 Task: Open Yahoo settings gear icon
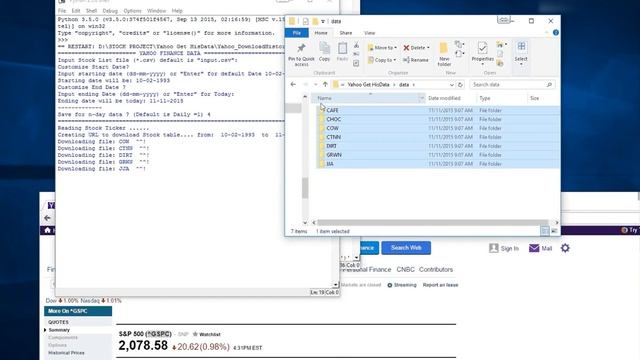click(x=565, y=248)
